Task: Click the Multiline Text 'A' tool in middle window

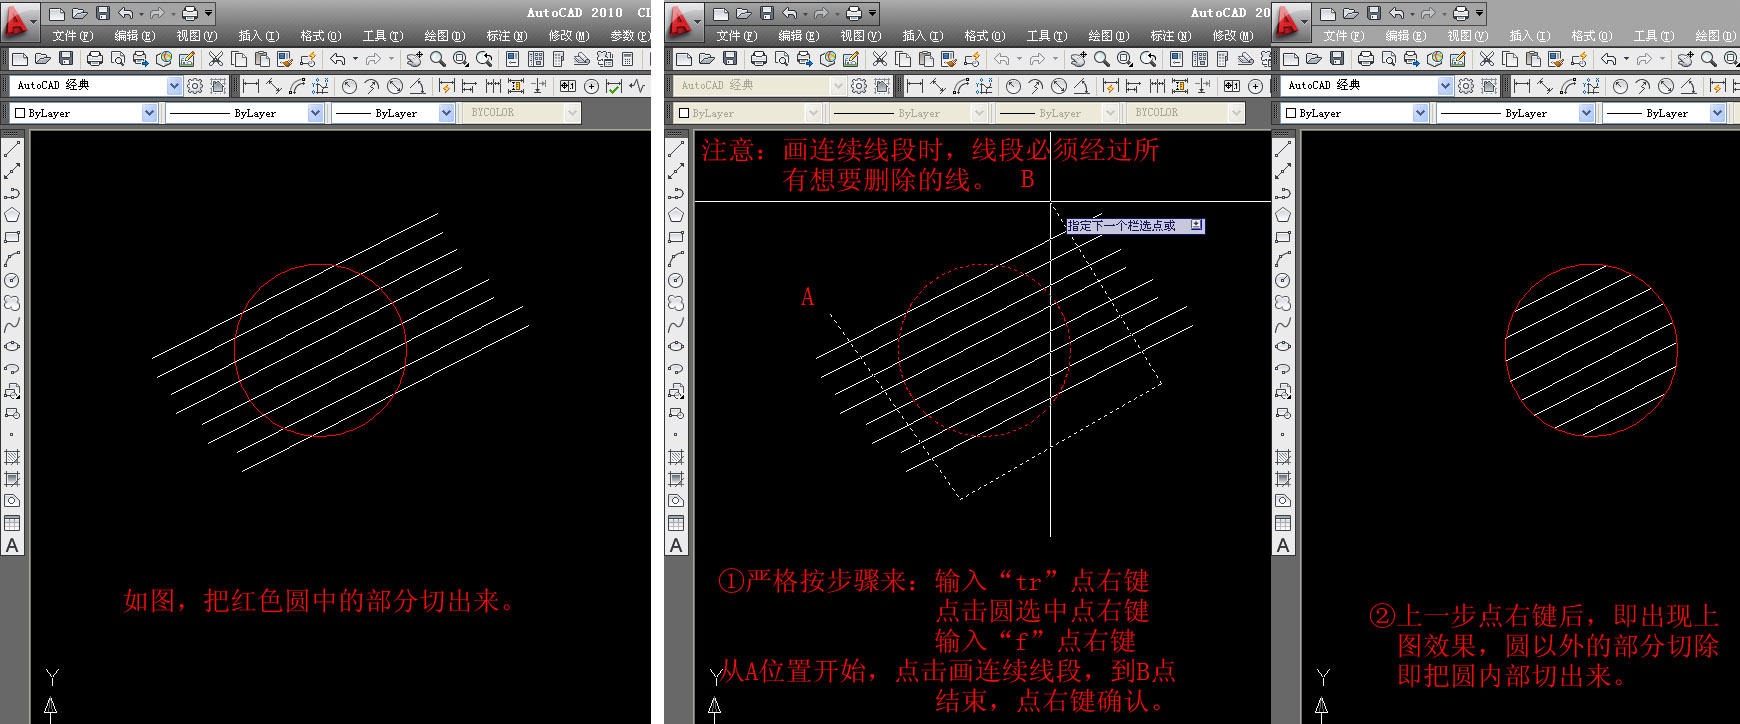Action: (x=676, y=546)
